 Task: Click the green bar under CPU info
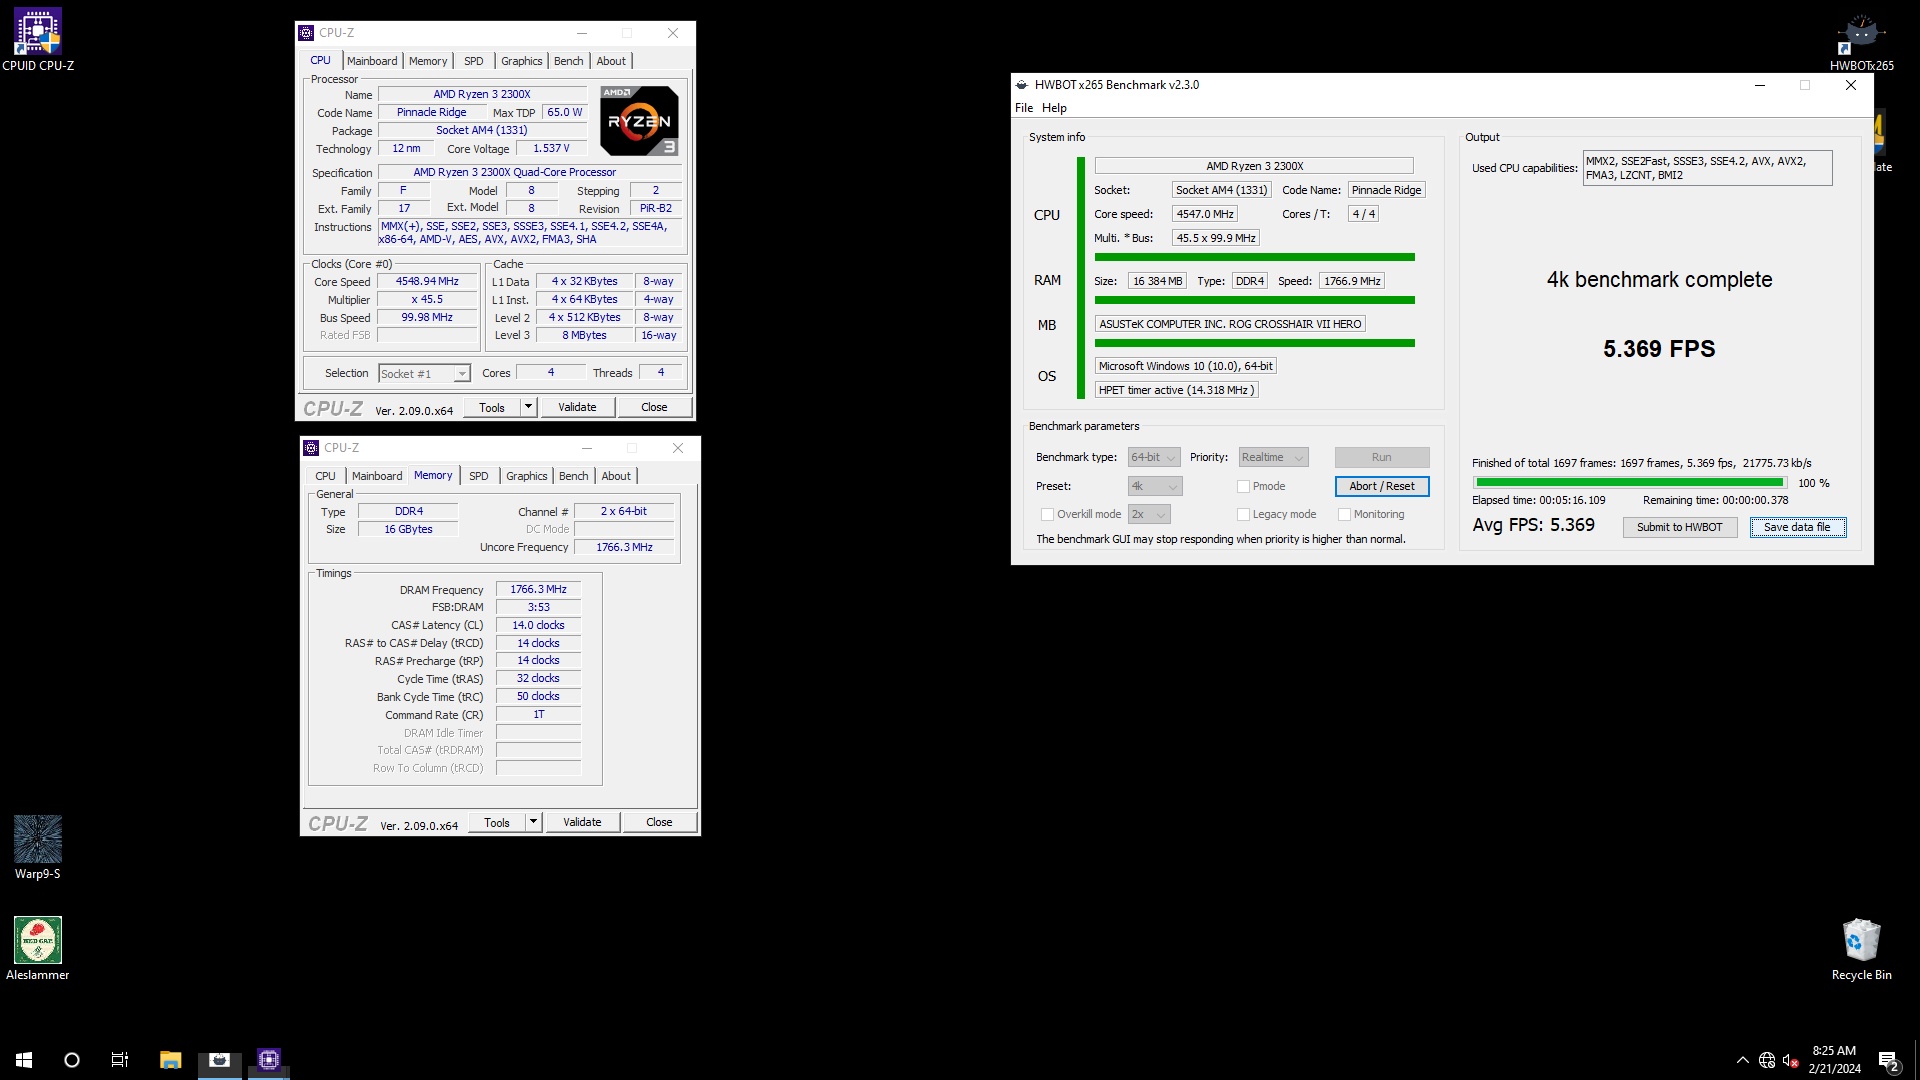(1255, 258)
